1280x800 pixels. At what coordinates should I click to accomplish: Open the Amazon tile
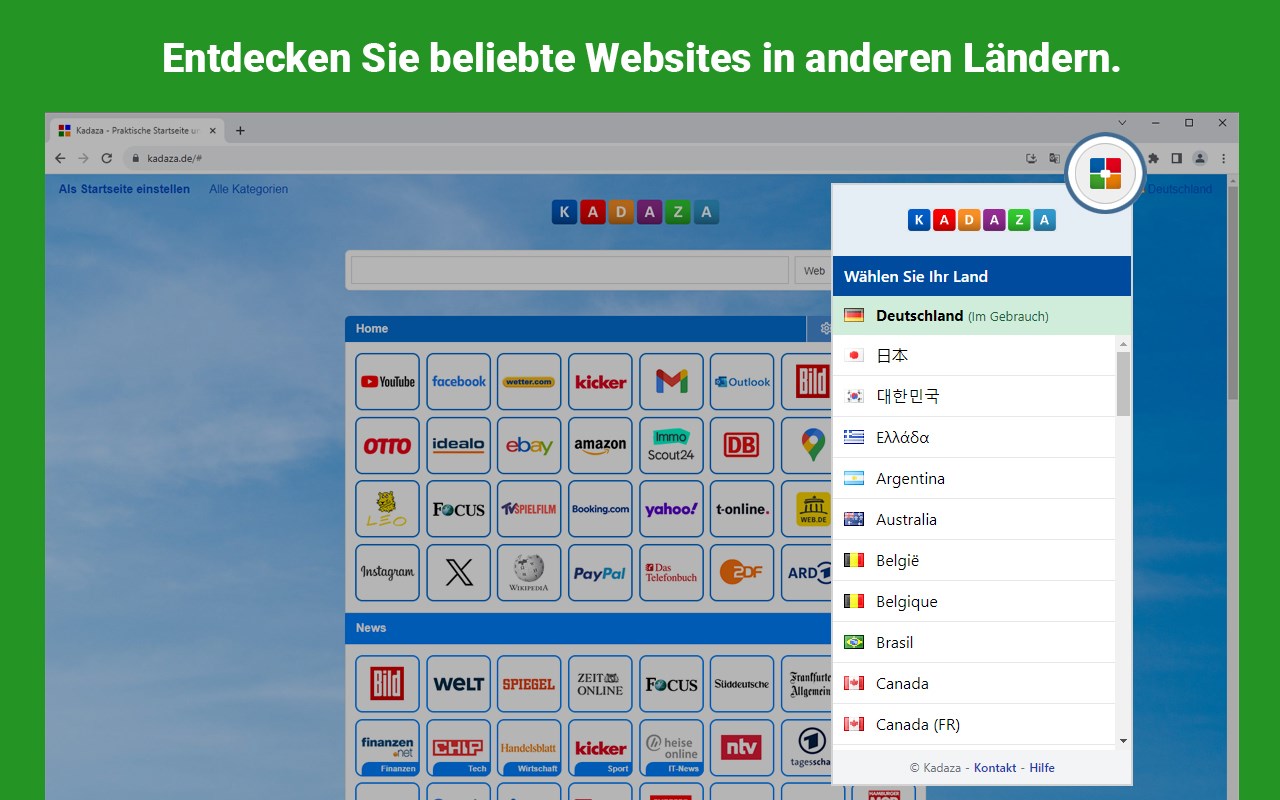click(600, 446)
